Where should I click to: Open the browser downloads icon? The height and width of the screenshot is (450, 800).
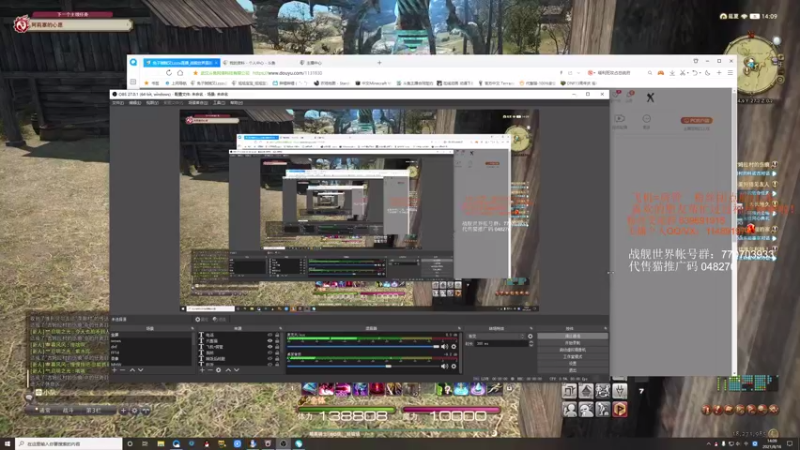click(x=672, y=73)
